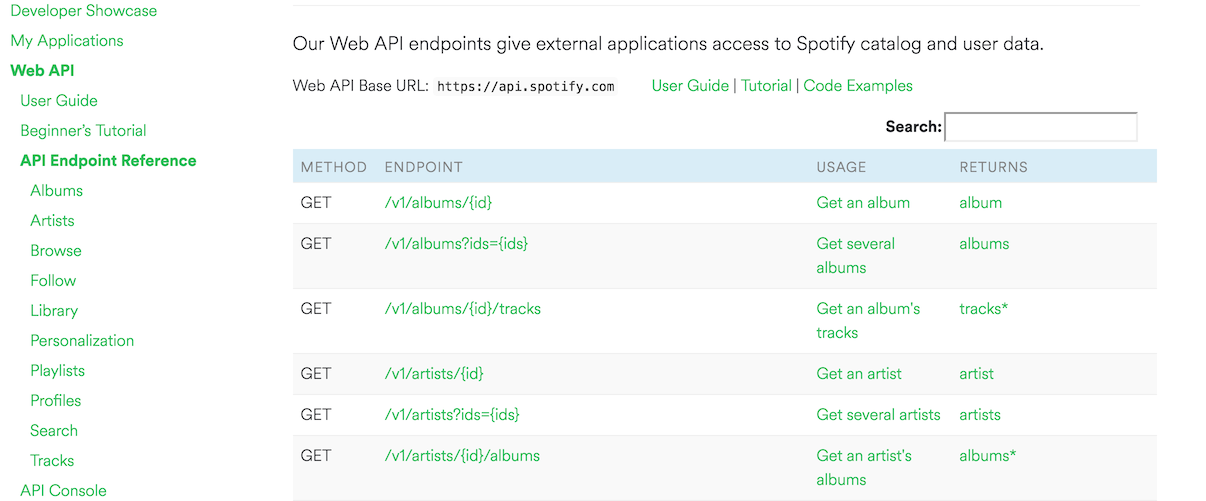The image size is (1206, 501).
Task: Focus the endpoint Search input field
Action: tap(1041, 127)
